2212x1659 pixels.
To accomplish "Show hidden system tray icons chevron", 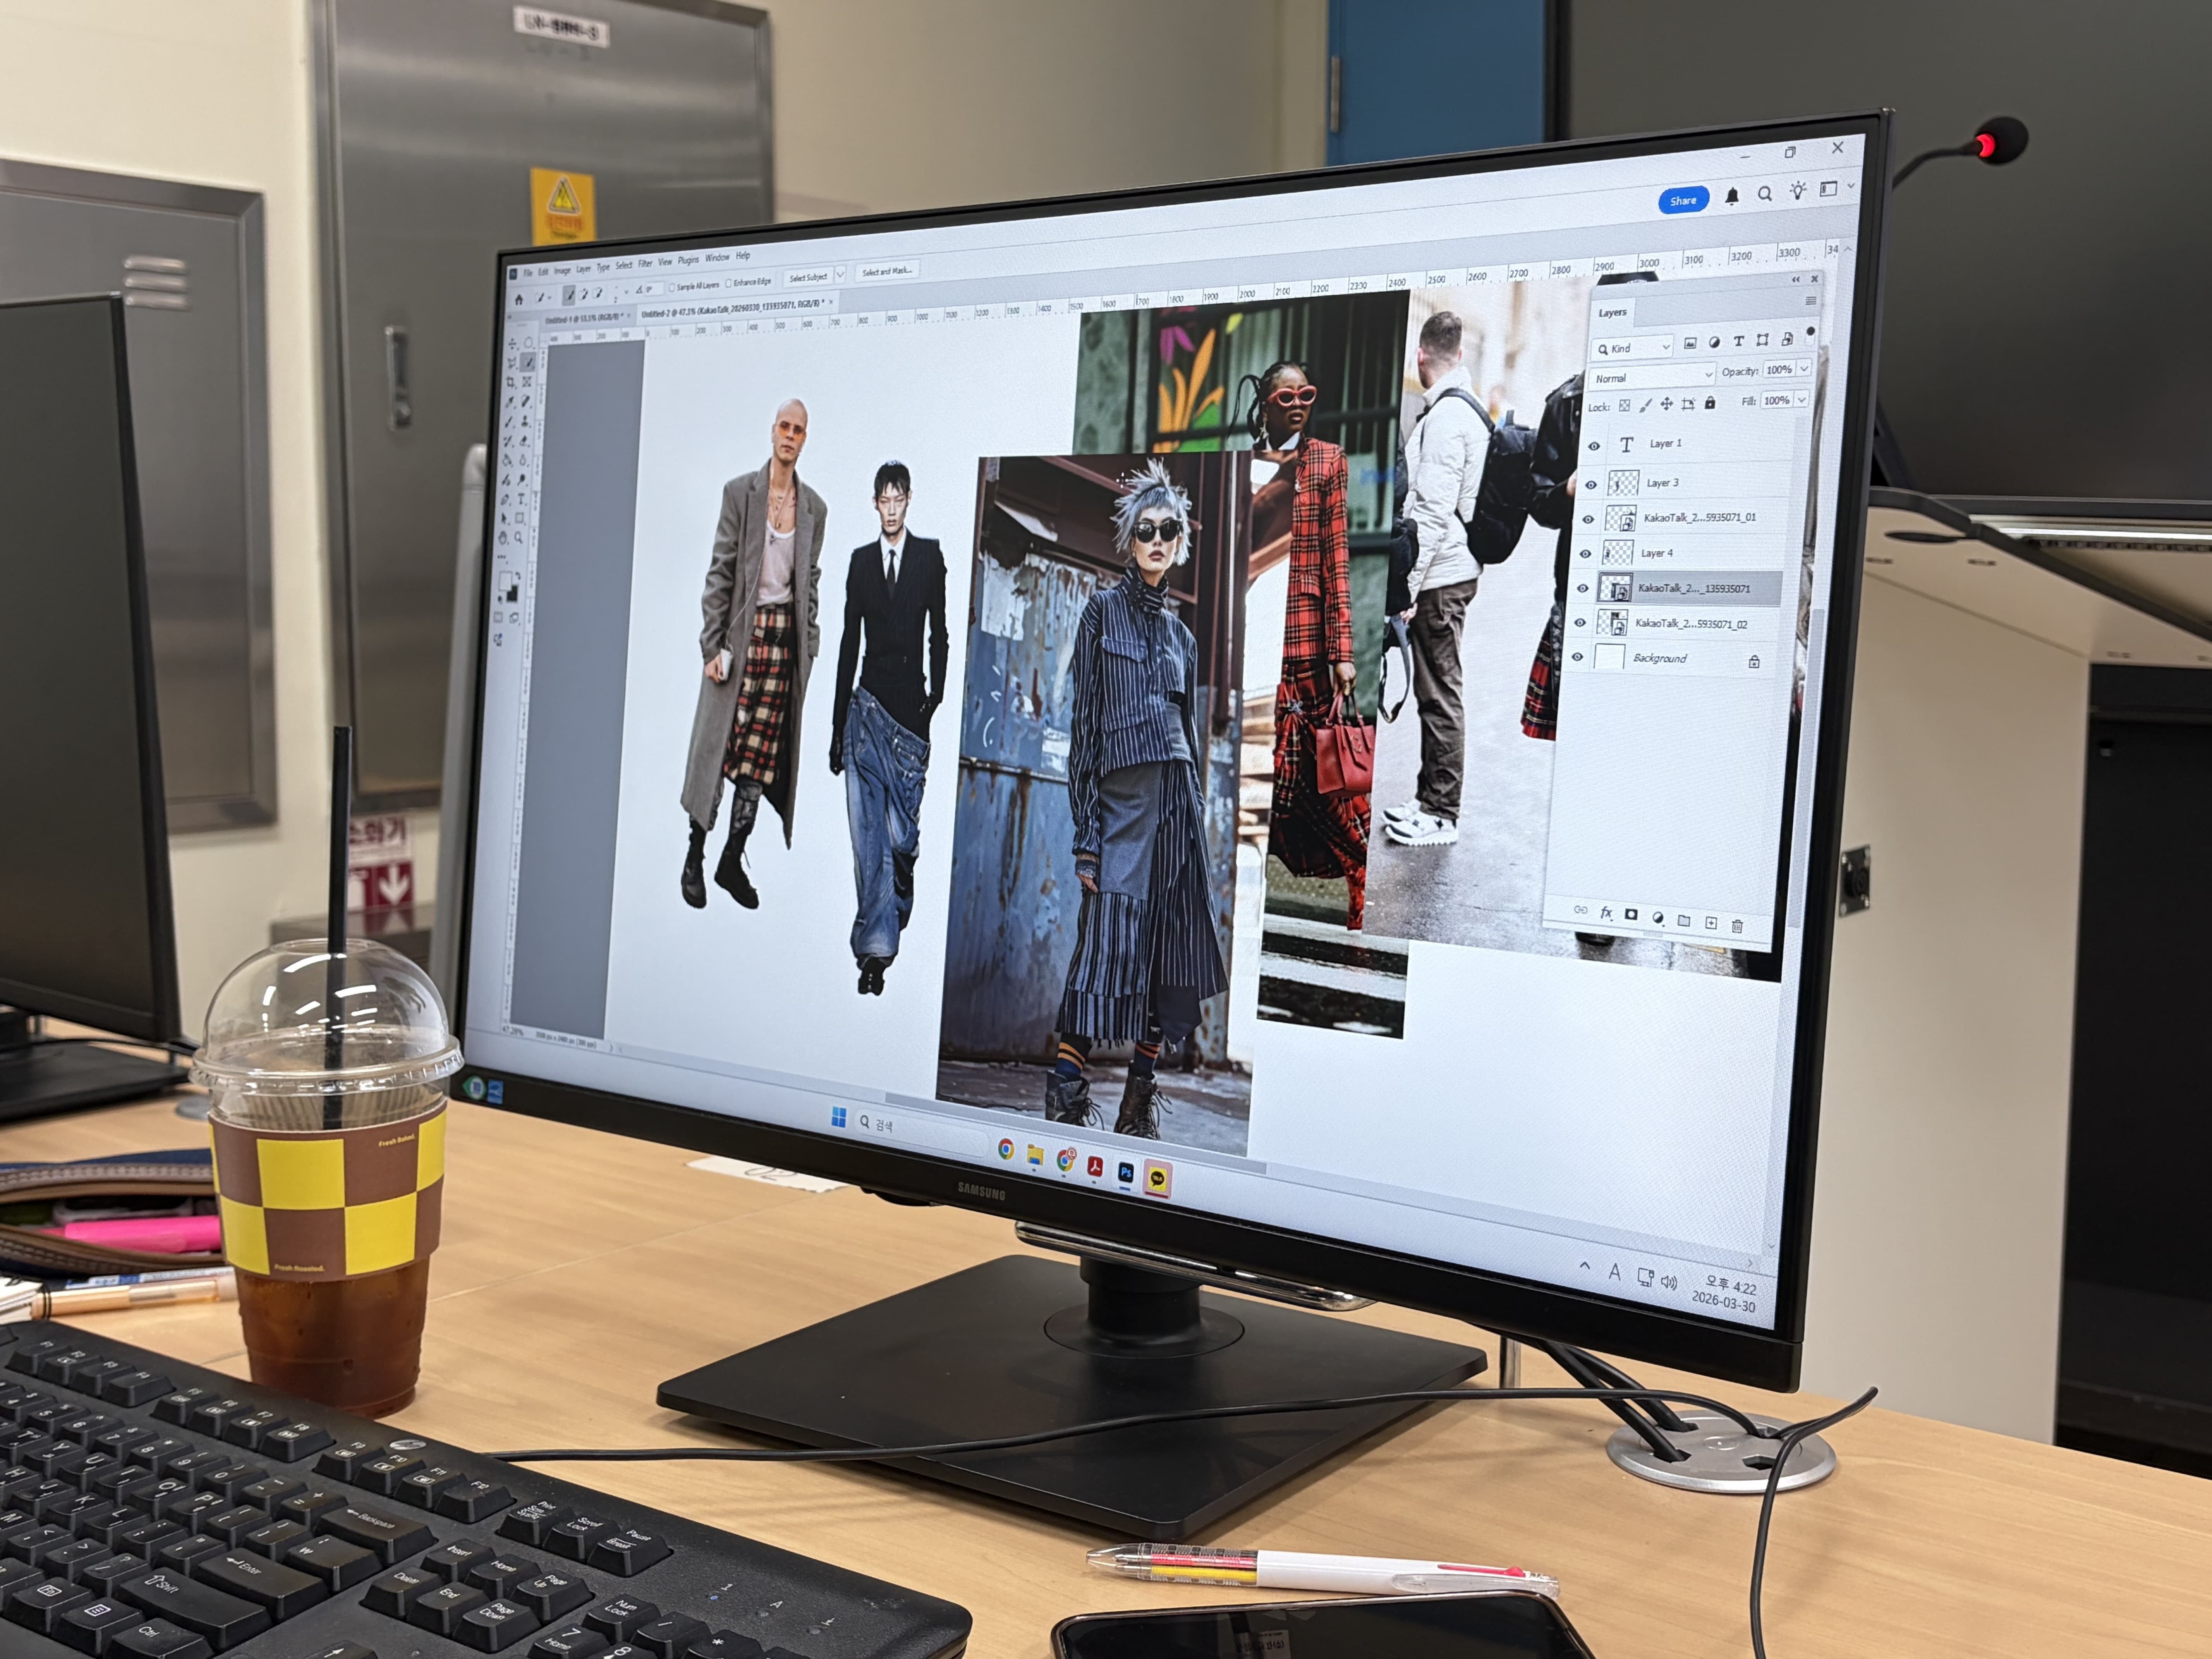I will [x=1585, y=1266].
